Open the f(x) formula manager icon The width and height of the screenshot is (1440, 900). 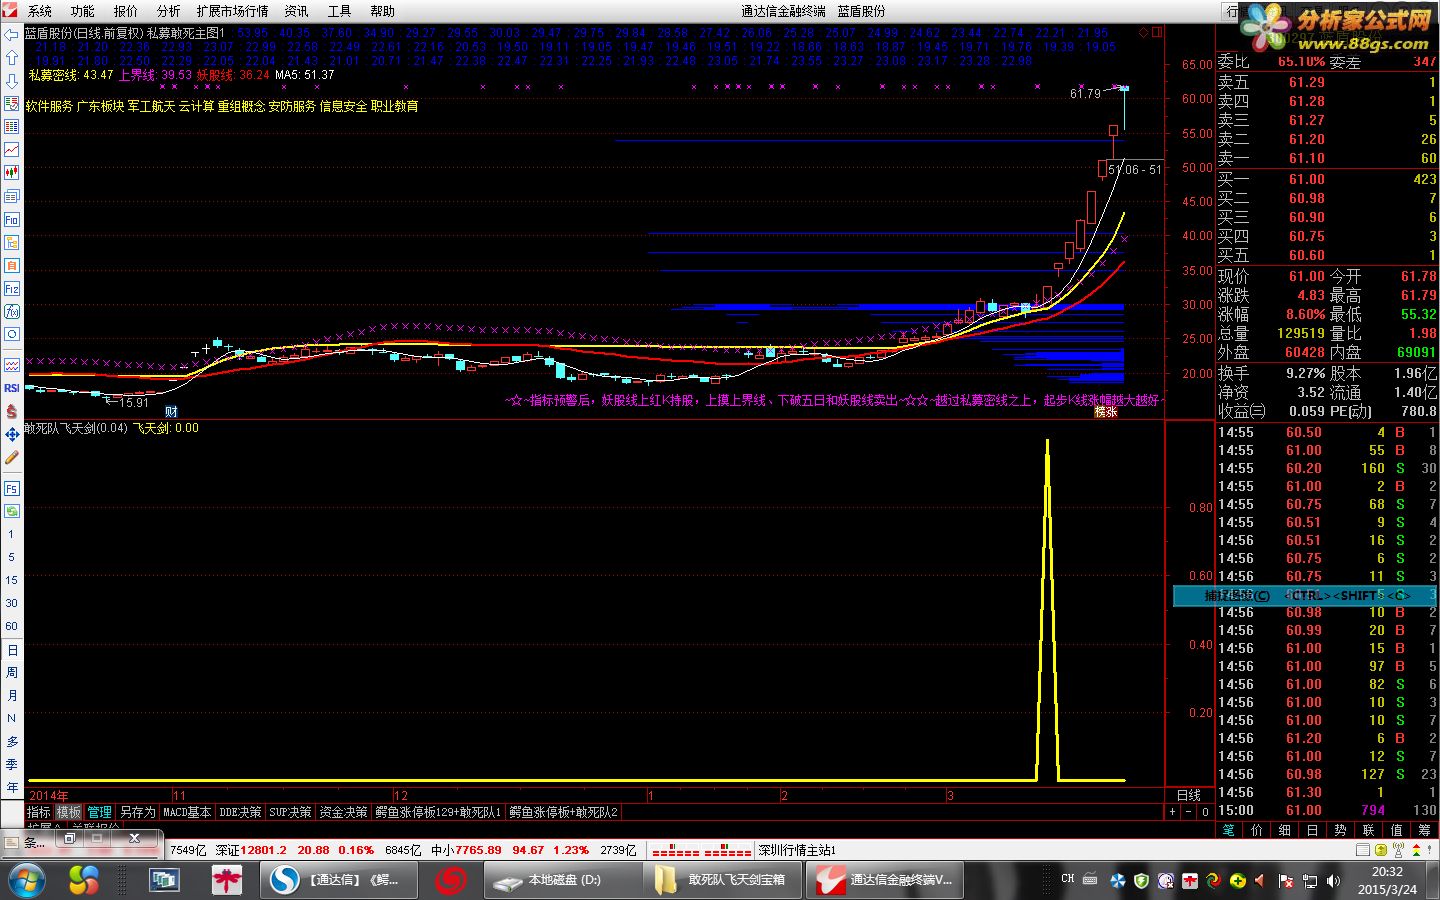[12, 311]
